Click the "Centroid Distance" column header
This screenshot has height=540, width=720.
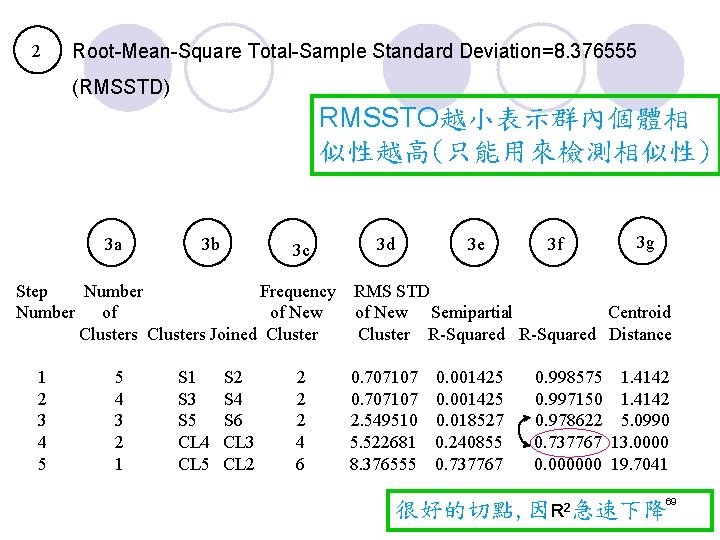(640, 323)
